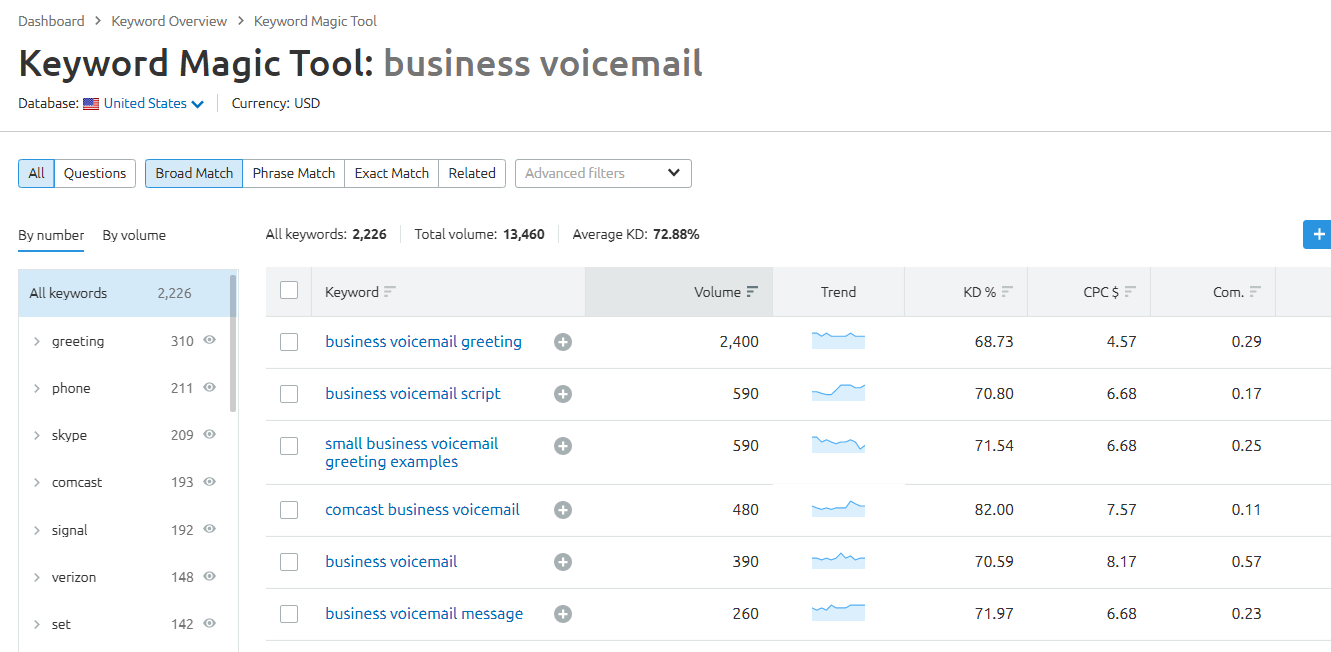Click the blue plus button at right edge
This screenshot has height=652, width=1331.
coord(1318,234)
